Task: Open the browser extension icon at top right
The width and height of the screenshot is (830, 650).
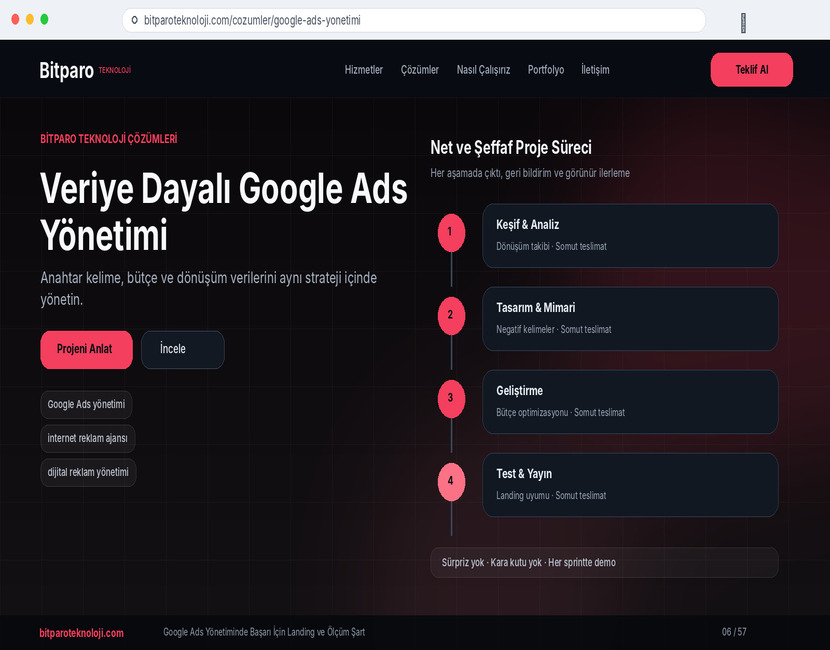Action: coord(743,23)
